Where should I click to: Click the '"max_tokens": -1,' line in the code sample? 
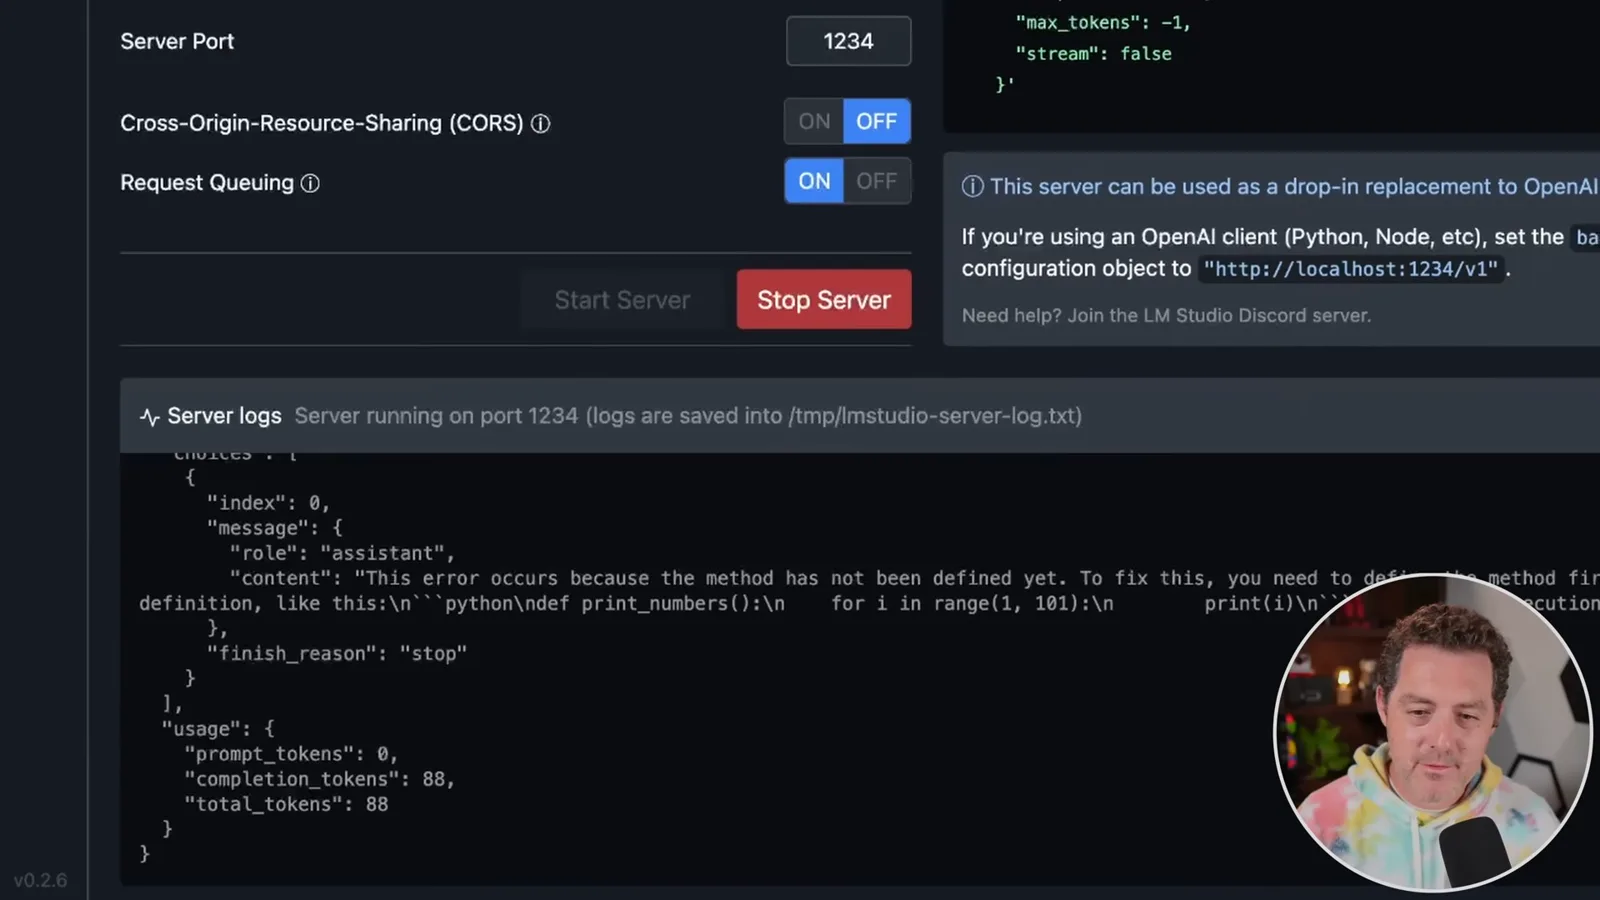1103,22
